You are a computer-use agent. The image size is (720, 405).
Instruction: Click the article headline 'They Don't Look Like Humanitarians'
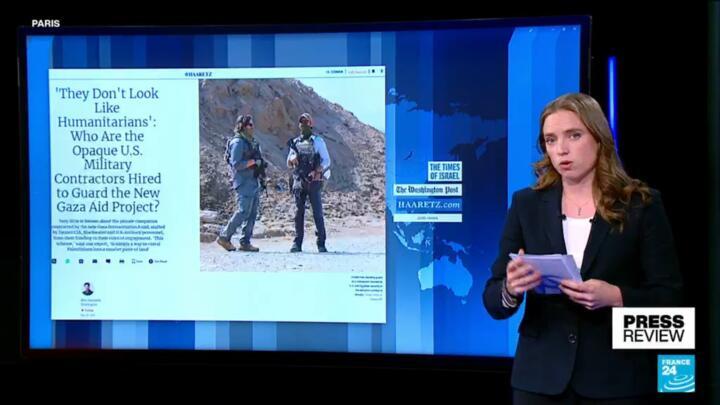coord(107,150)
